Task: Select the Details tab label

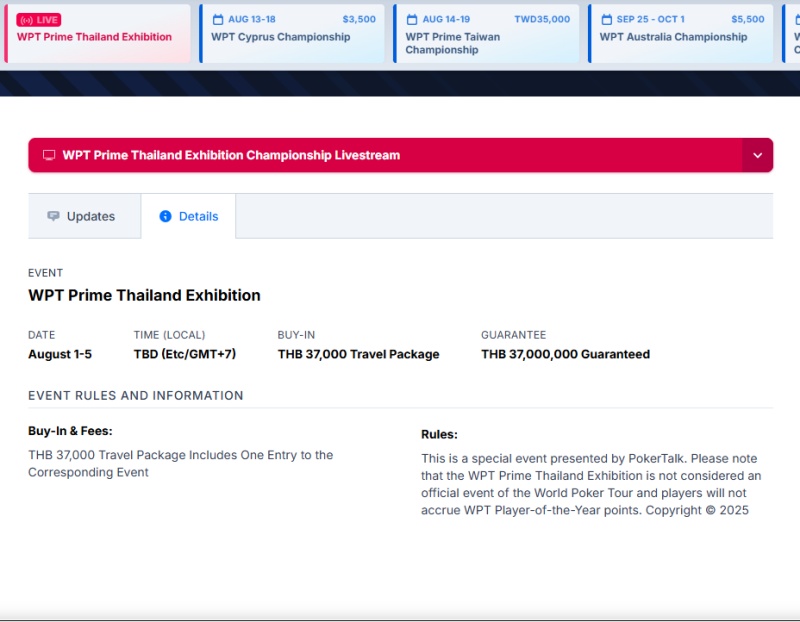Action: point(198,216)
